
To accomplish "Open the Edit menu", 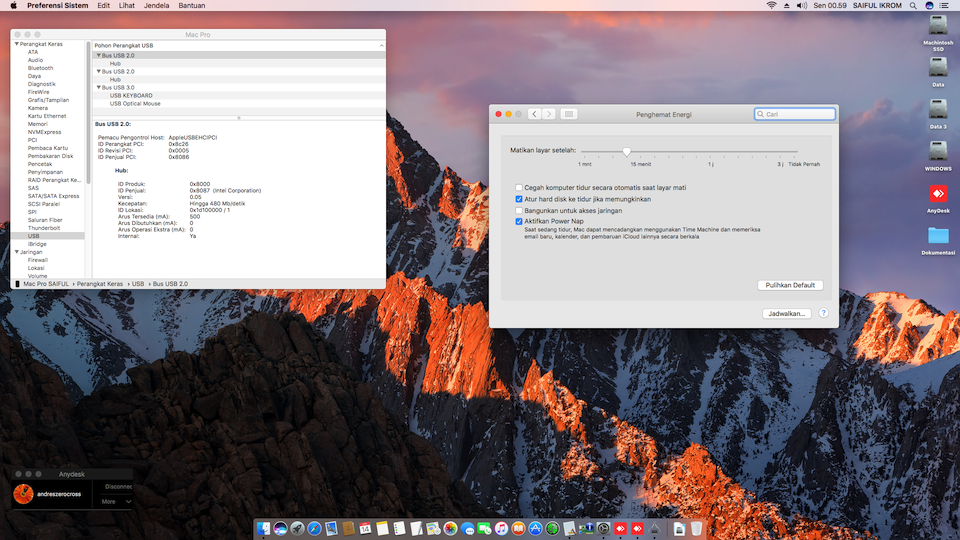I will (103, 6).
